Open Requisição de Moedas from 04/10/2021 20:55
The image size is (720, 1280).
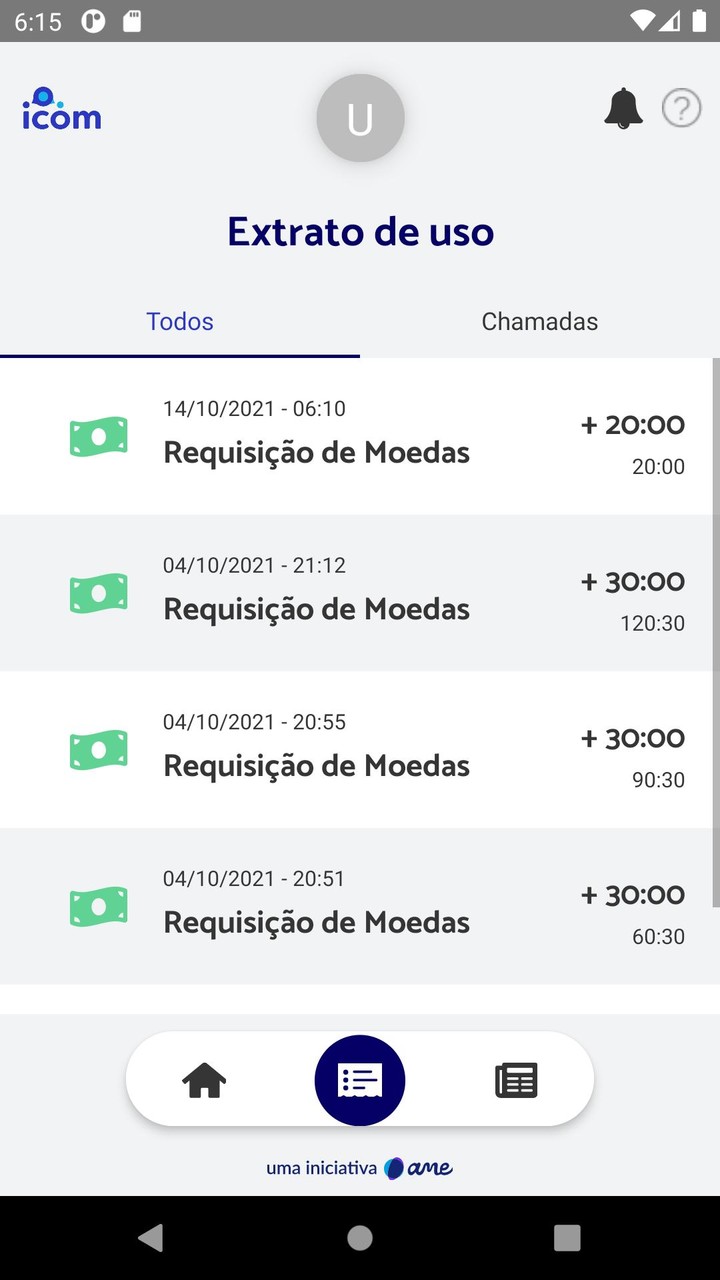click(316, 766)
